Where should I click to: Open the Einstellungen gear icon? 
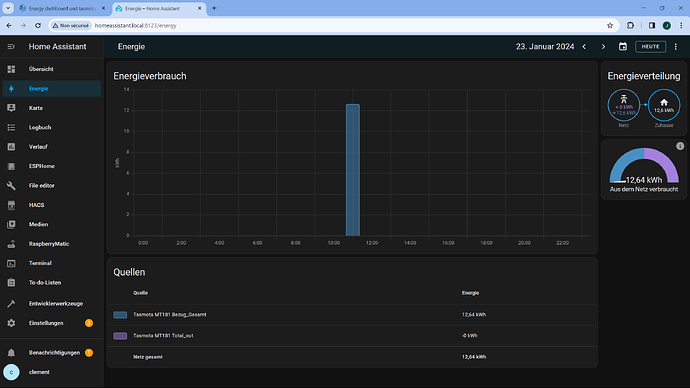click(11, 323)
